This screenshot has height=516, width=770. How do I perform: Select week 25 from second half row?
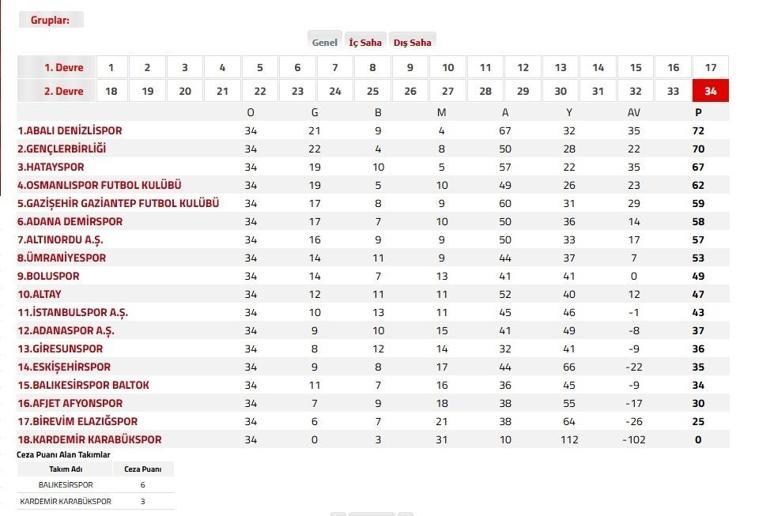tap(373, 91)
